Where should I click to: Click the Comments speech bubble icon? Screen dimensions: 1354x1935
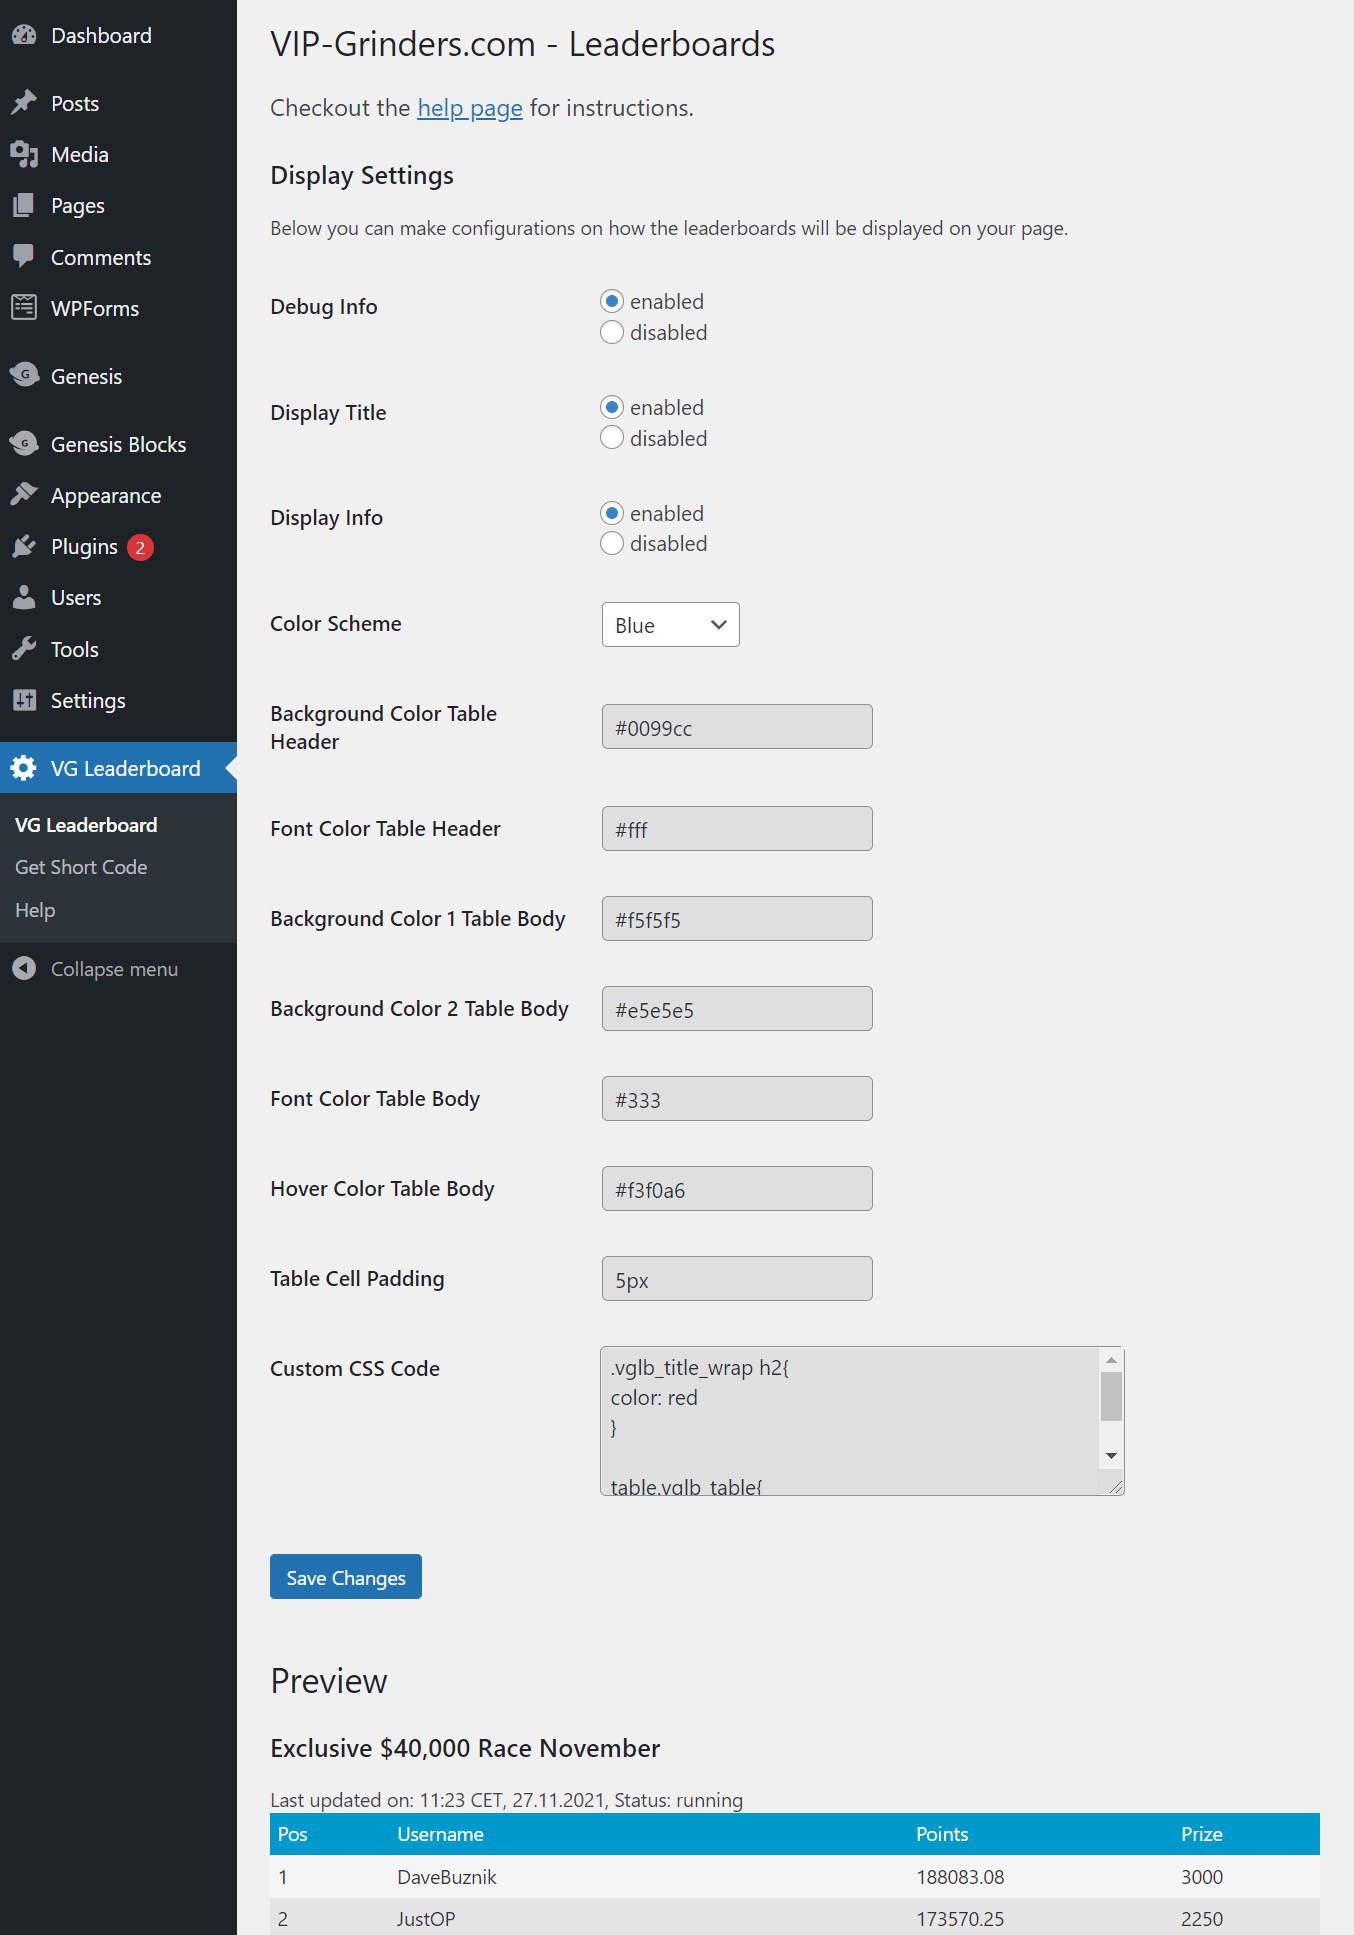(x=24, y=256)
